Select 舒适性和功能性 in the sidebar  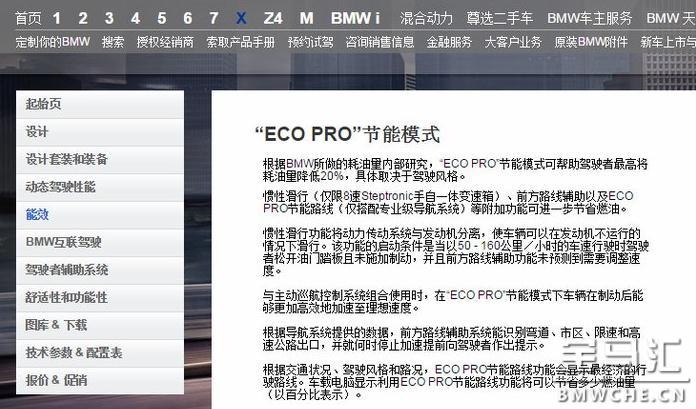(100, 298)
